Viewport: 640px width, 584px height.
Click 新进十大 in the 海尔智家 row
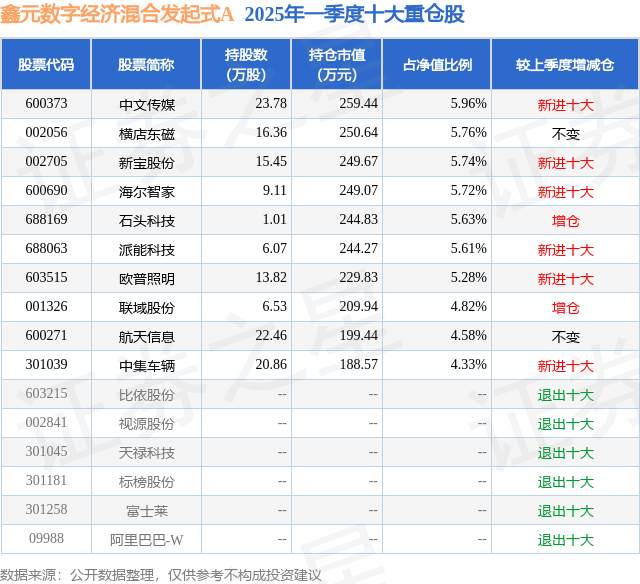click(x=565, y=192)
